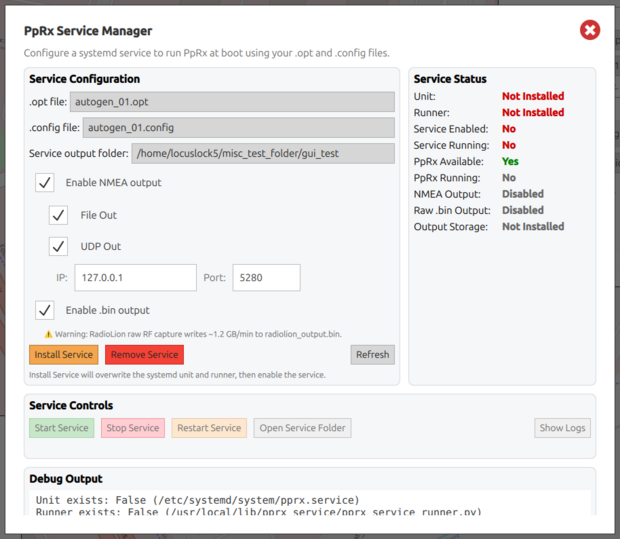Click the 'File Out' label
620x539 pixels.
(98, 215)
